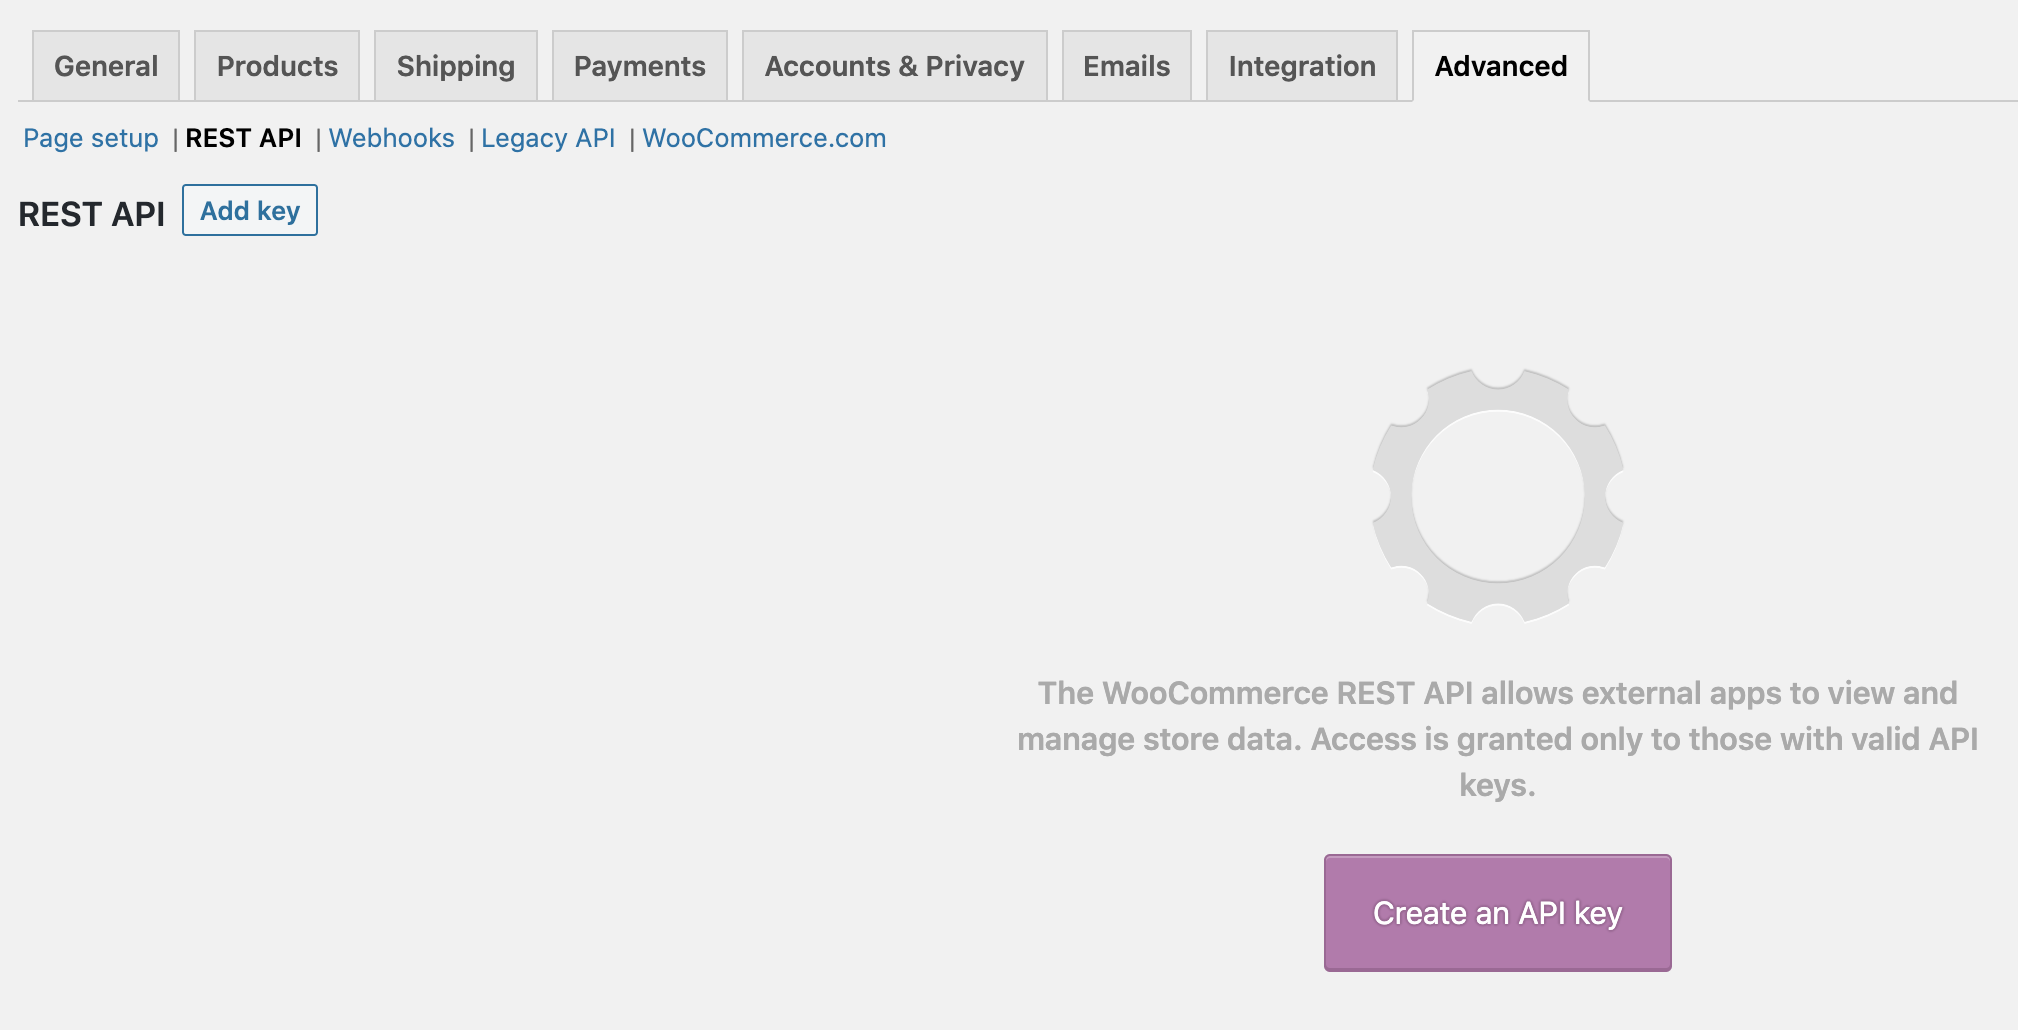This screenshot has height=1030, width=2018.
Task: Click the REST API page heading
Action: pos(92,214)
